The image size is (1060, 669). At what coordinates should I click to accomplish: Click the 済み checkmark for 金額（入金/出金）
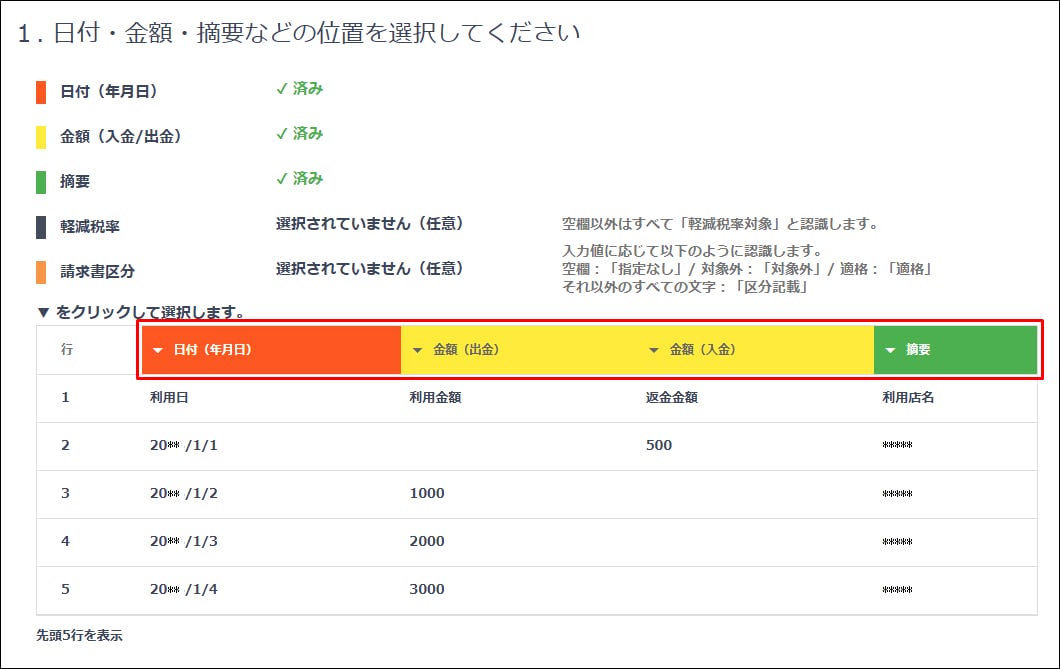[299, 134]
